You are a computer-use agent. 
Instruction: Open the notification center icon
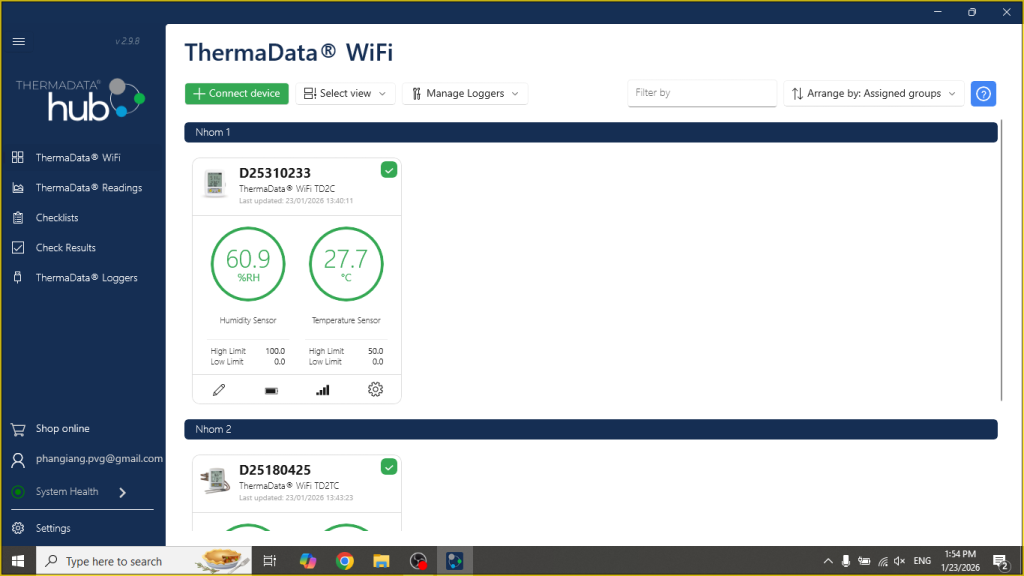click(x=1000, y=561)
